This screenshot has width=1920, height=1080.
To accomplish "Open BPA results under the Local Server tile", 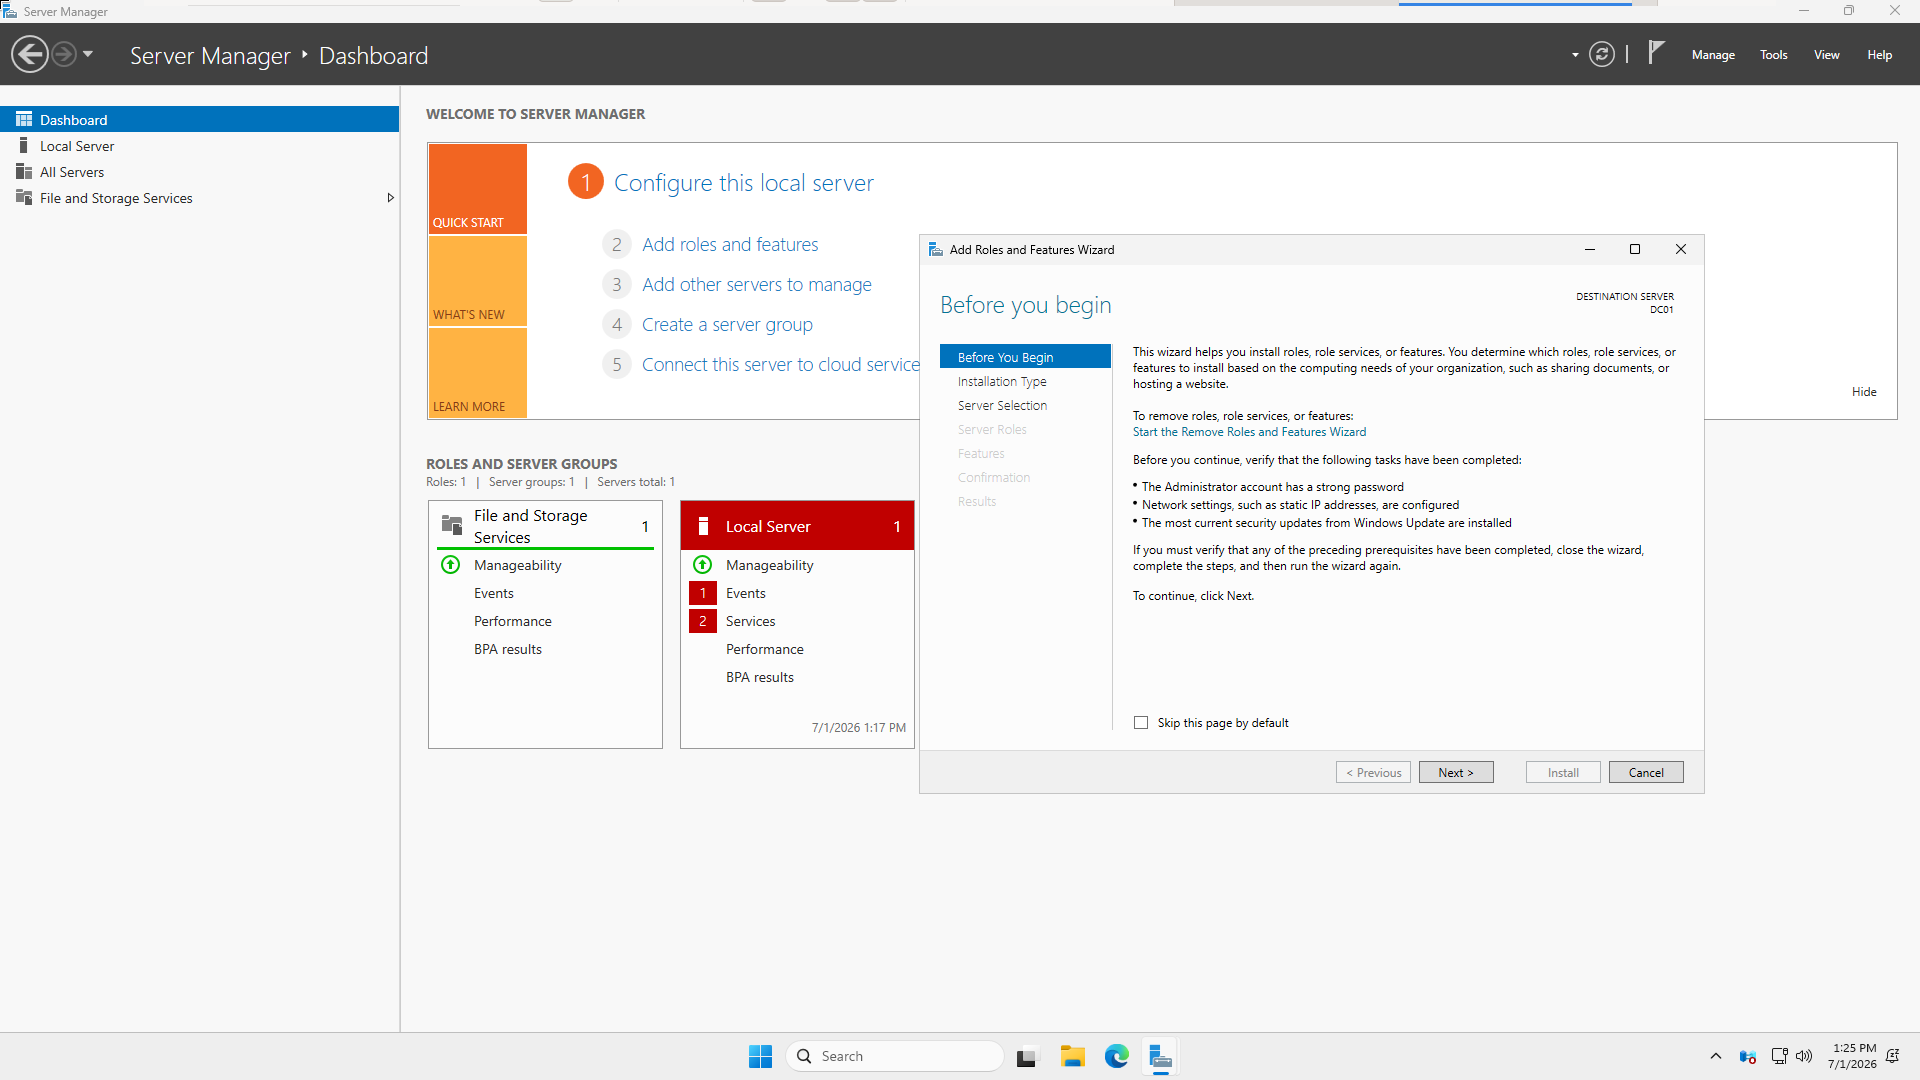I will tap(760, 677).
